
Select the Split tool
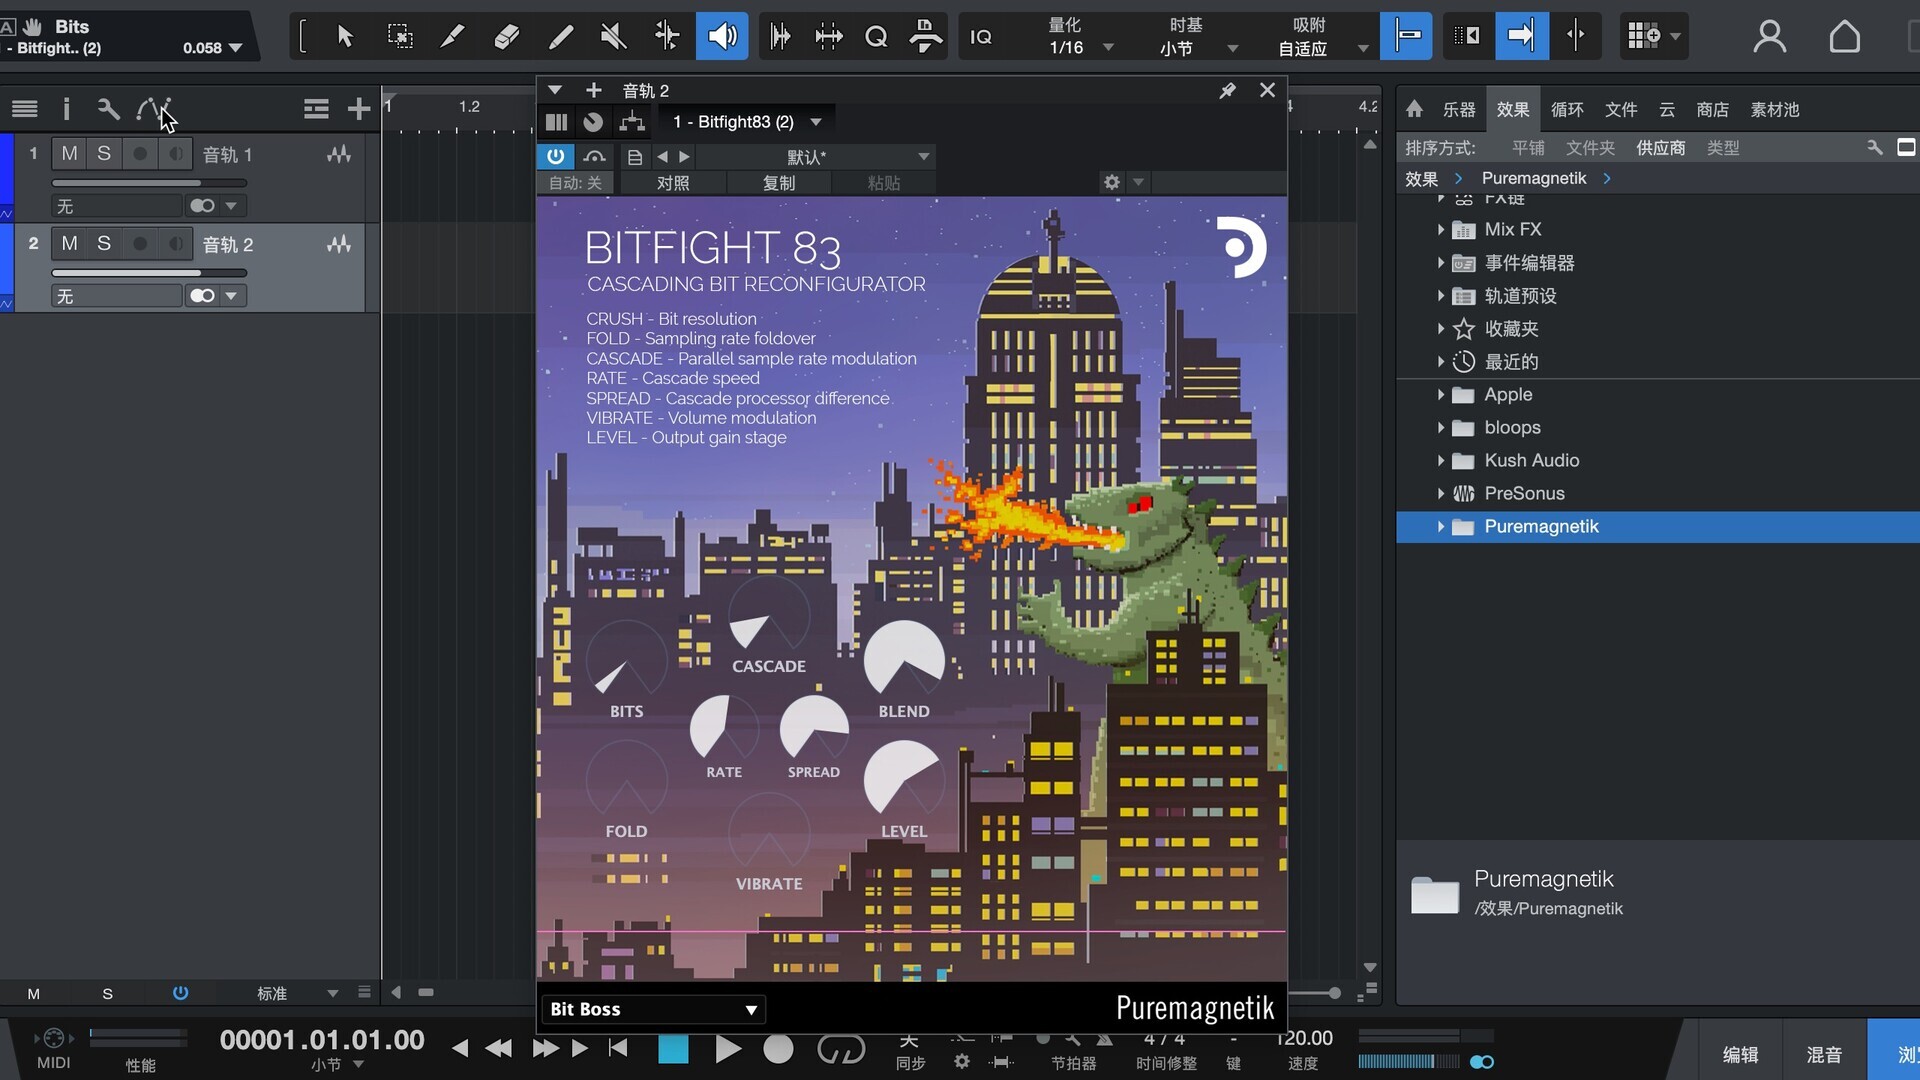tap(452, 37)
